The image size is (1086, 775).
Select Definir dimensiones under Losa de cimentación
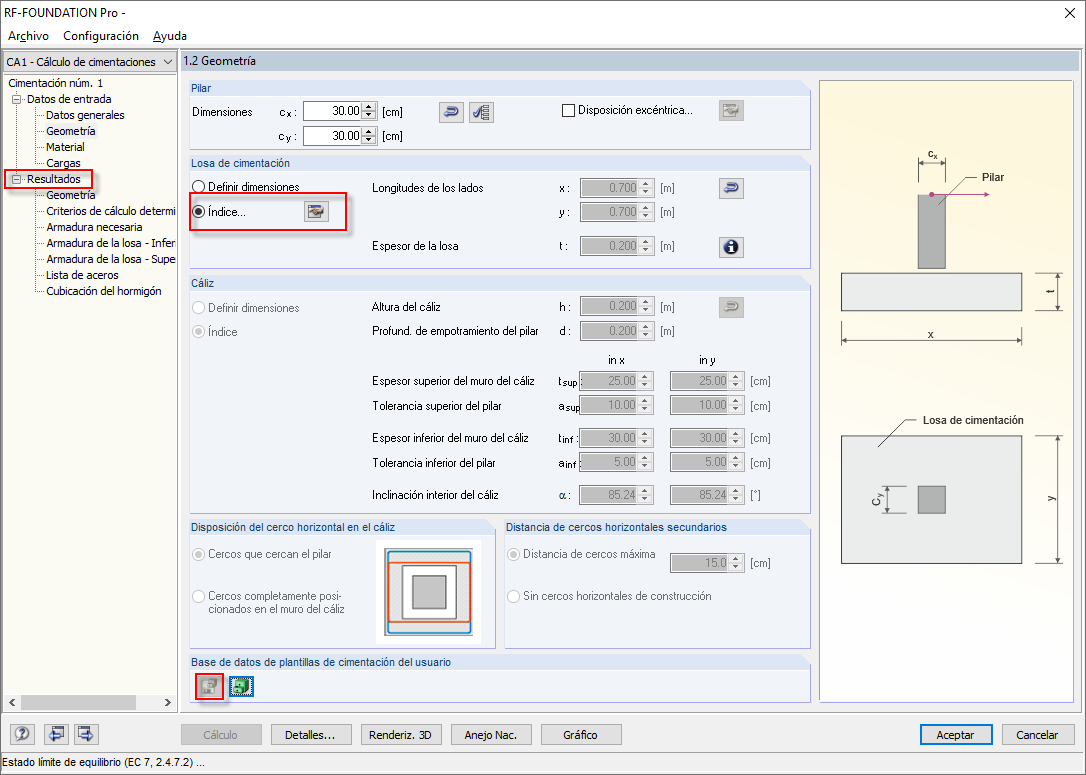[199, 187]
